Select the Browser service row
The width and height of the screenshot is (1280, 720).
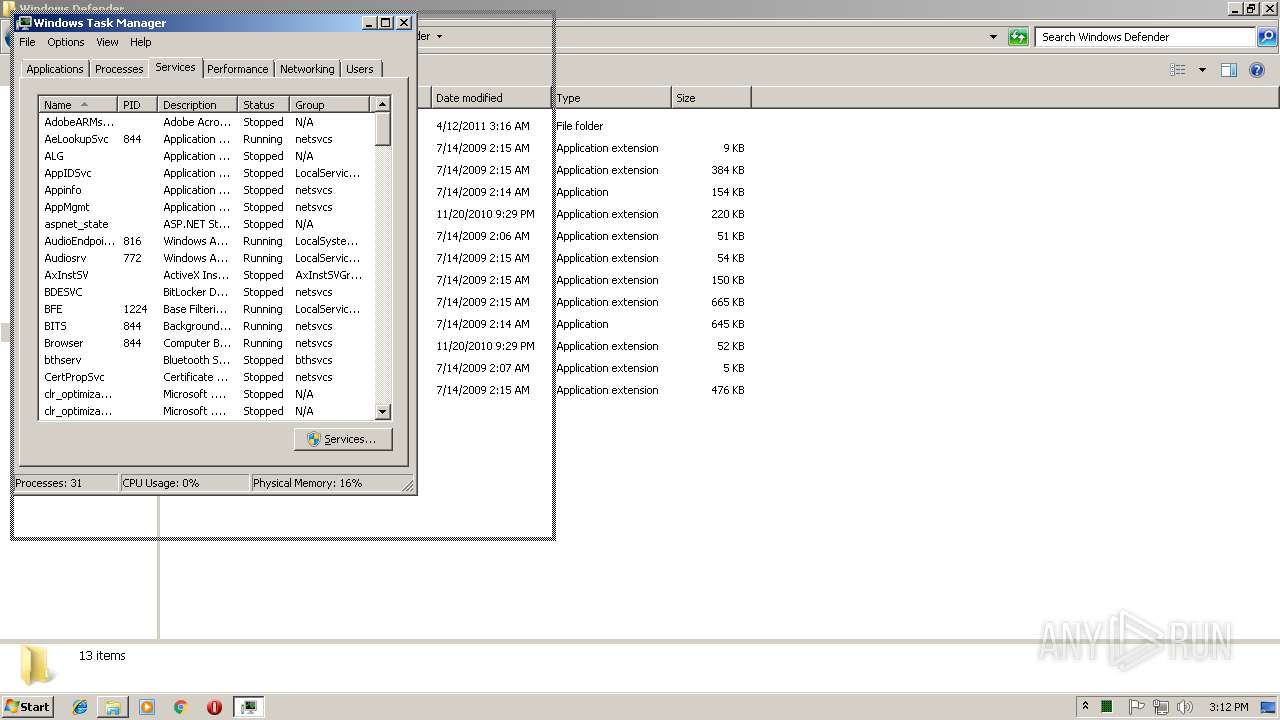[x=206, y=343]
